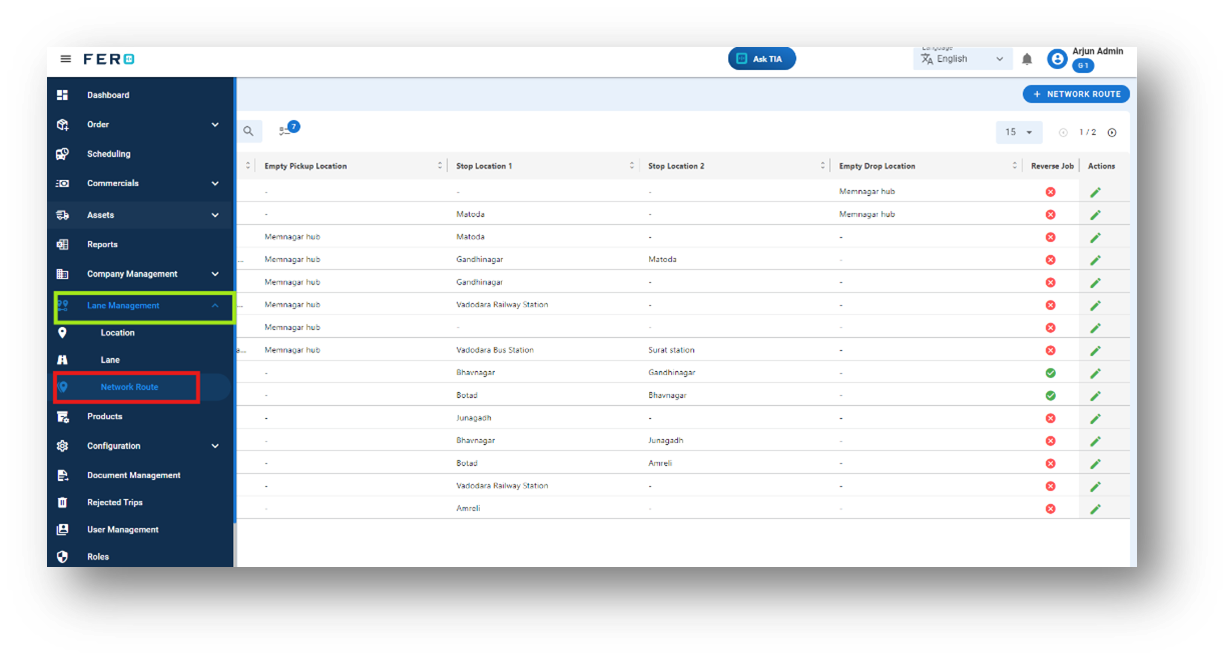Edit the Gandhinagar to Matoda row

tap(1095, 260)
